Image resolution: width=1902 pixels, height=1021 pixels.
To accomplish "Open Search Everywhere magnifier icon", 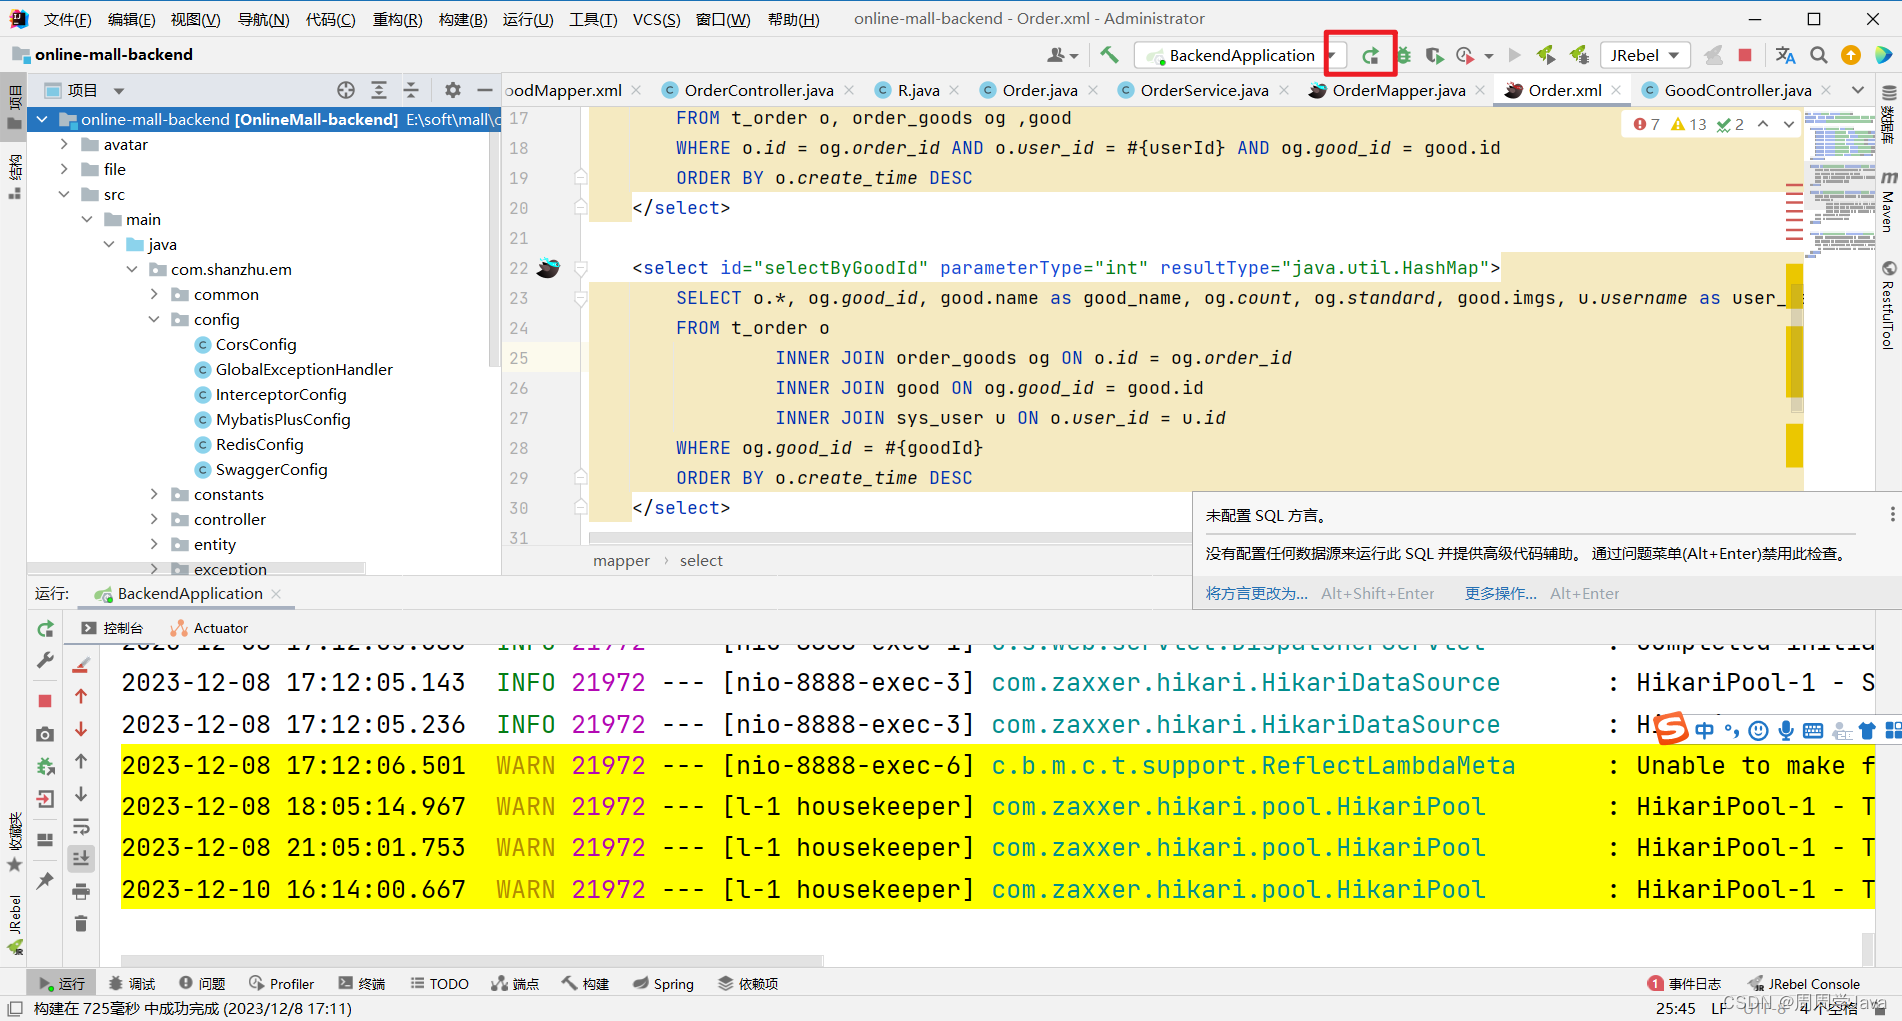I will [x=1819, y=55].
